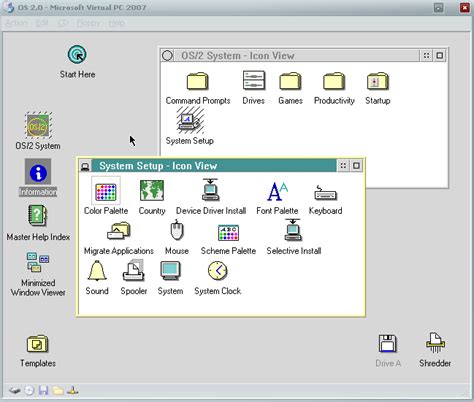Select the Drives icon in OS/2 System
Screen dimensions: 474x402
(254, 80)
